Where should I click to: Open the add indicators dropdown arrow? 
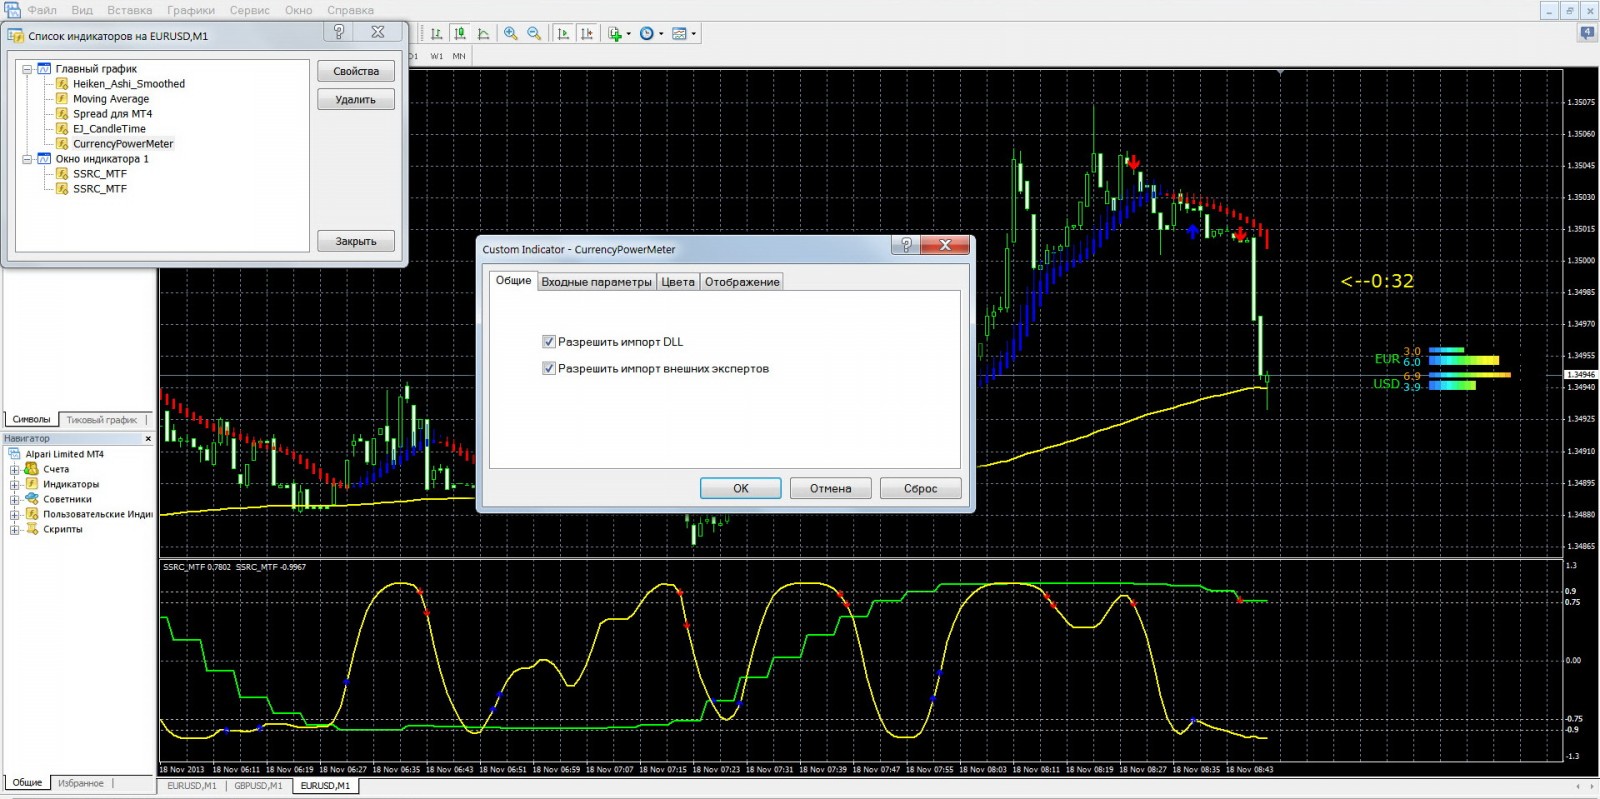pyautogui.click(x=628, y=33)
